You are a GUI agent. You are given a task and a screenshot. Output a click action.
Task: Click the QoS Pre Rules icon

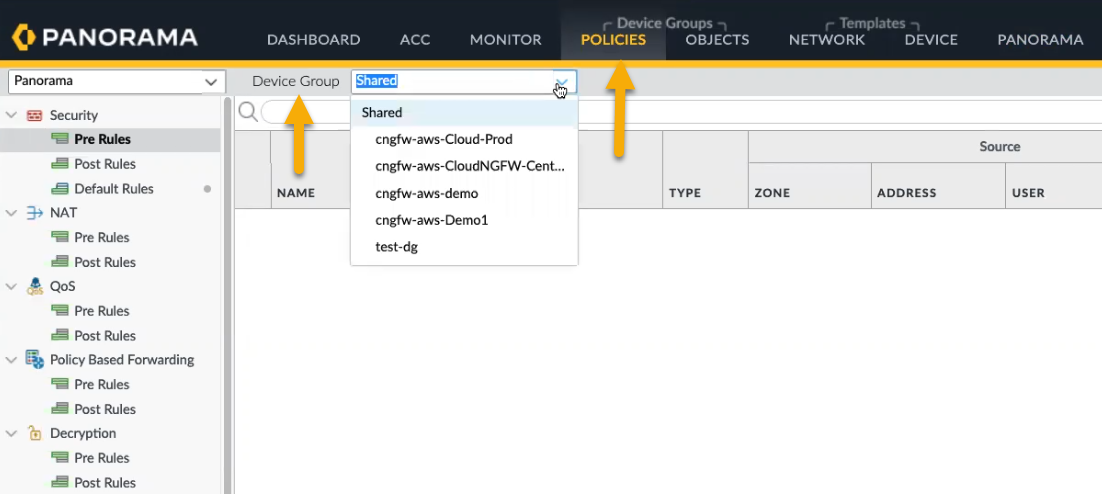(x=60, y=311)
